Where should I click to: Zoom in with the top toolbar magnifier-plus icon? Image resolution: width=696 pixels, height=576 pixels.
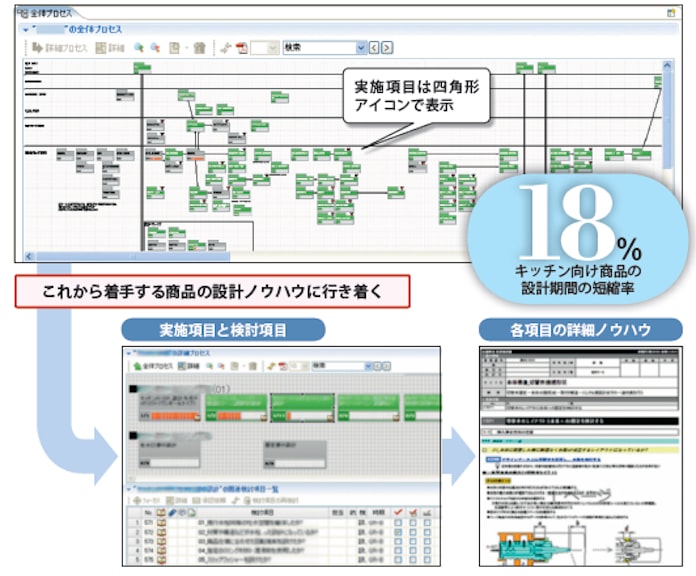(139, 47)
